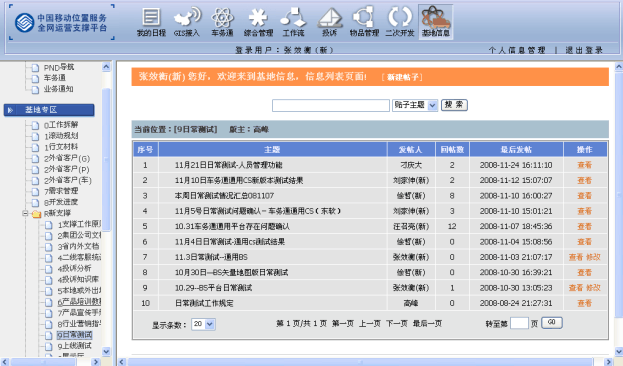
Task: Click the 新建帖子 new post link
Action: point(402,77)
